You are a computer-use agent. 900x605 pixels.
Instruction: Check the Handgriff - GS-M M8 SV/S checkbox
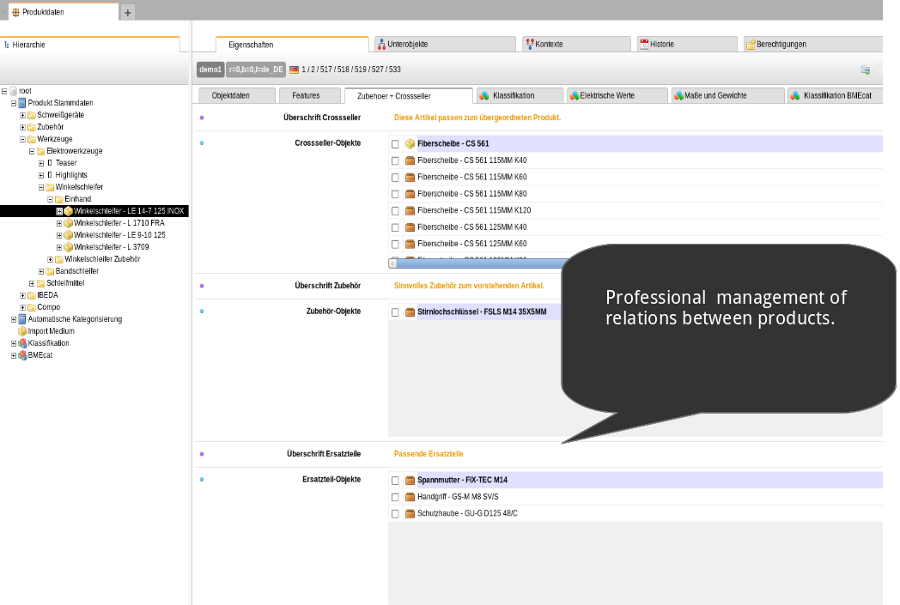click(x=395, y=497)
